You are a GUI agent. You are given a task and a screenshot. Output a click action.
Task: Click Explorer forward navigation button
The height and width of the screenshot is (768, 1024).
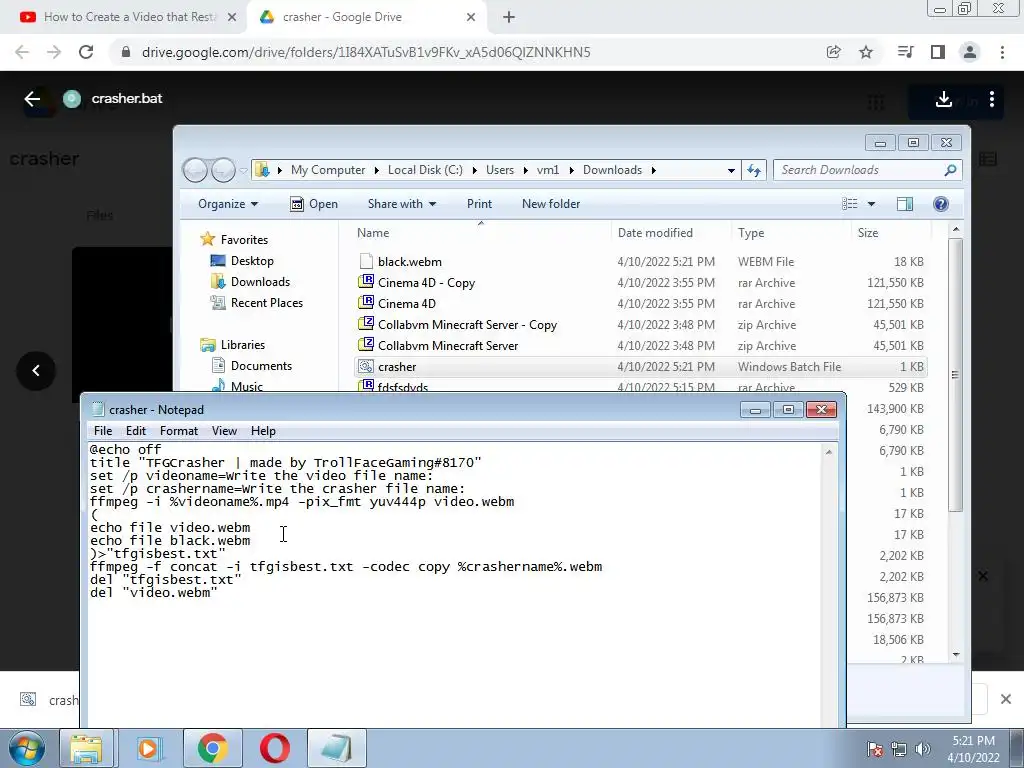tap(223, 170)
